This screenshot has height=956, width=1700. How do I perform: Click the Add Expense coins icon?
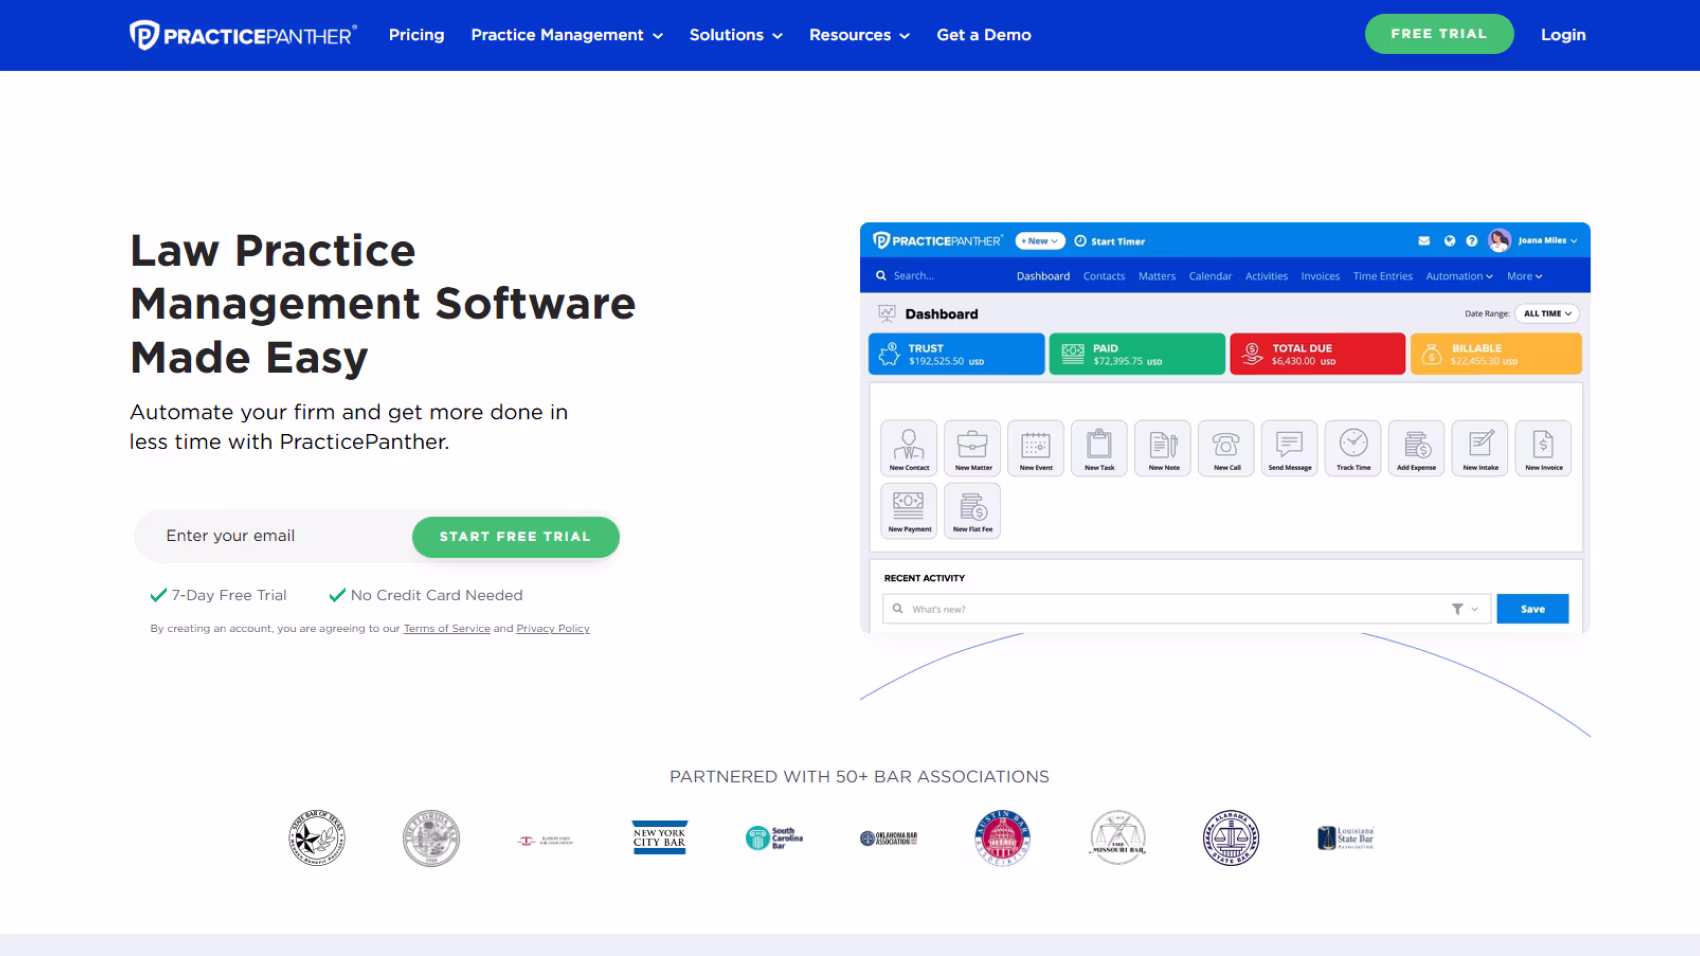point(1417,447)
